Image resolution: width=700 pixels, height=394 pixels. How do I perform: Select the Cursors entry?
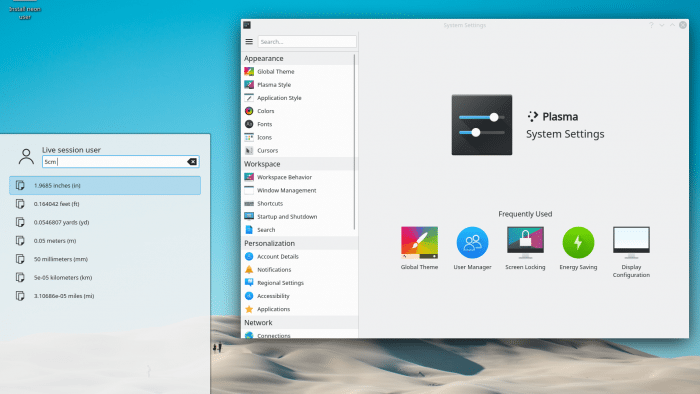299,150
